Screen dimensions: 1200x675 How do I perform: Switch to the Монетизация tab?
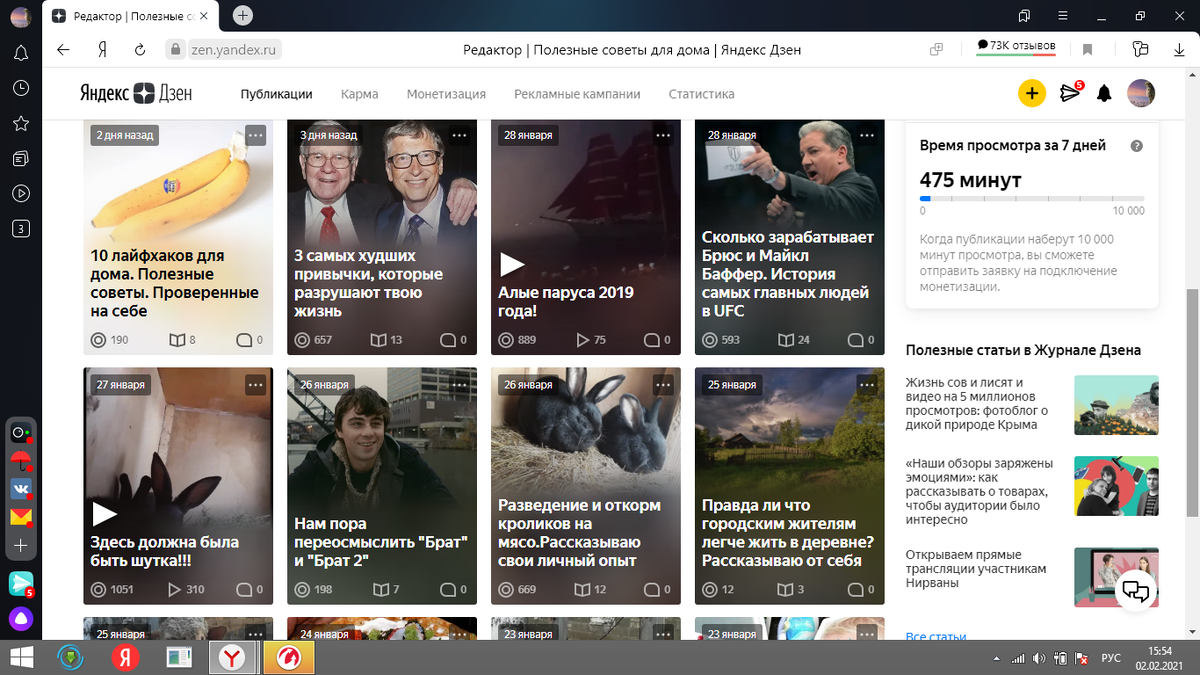point(446,94)
